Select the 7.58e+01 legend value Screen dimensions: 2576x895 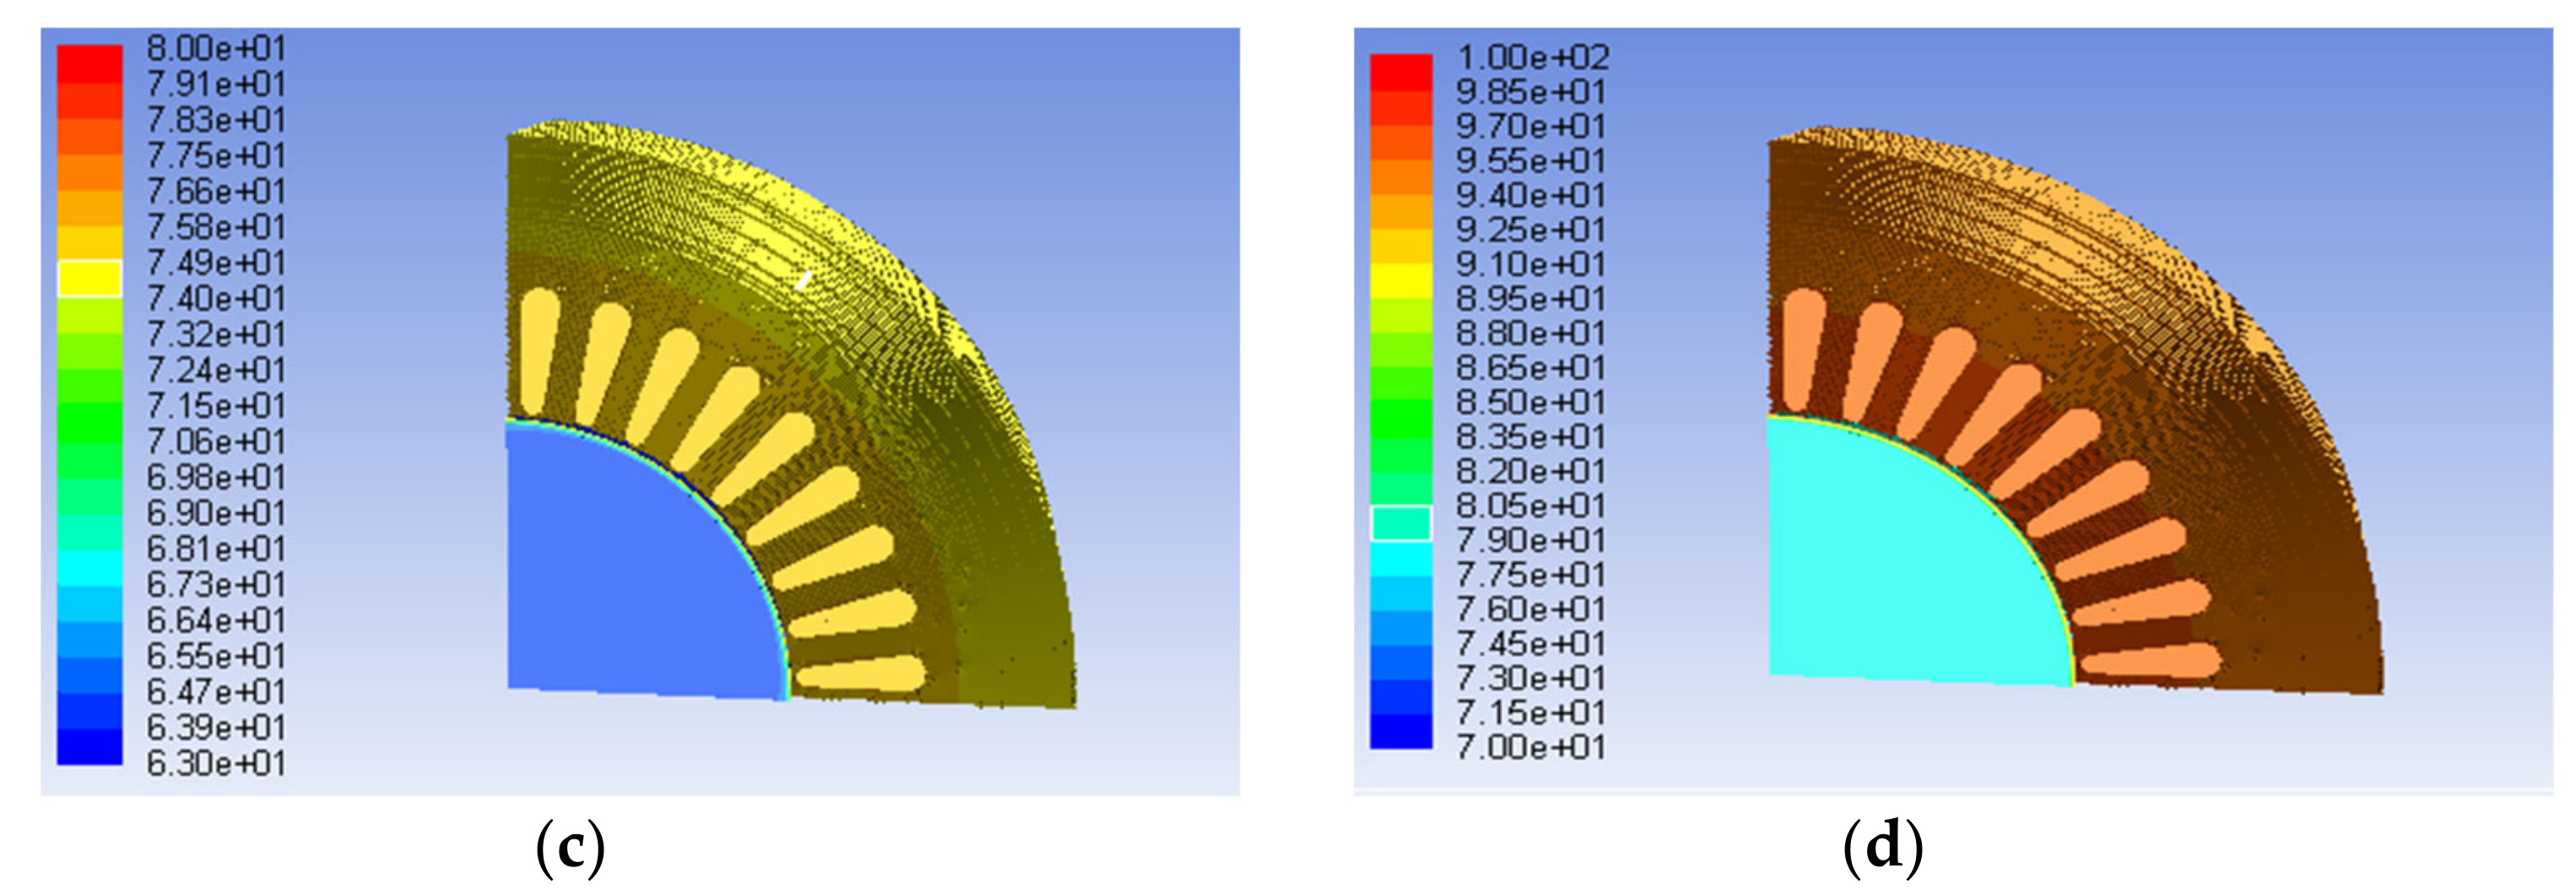coord(216,227)
